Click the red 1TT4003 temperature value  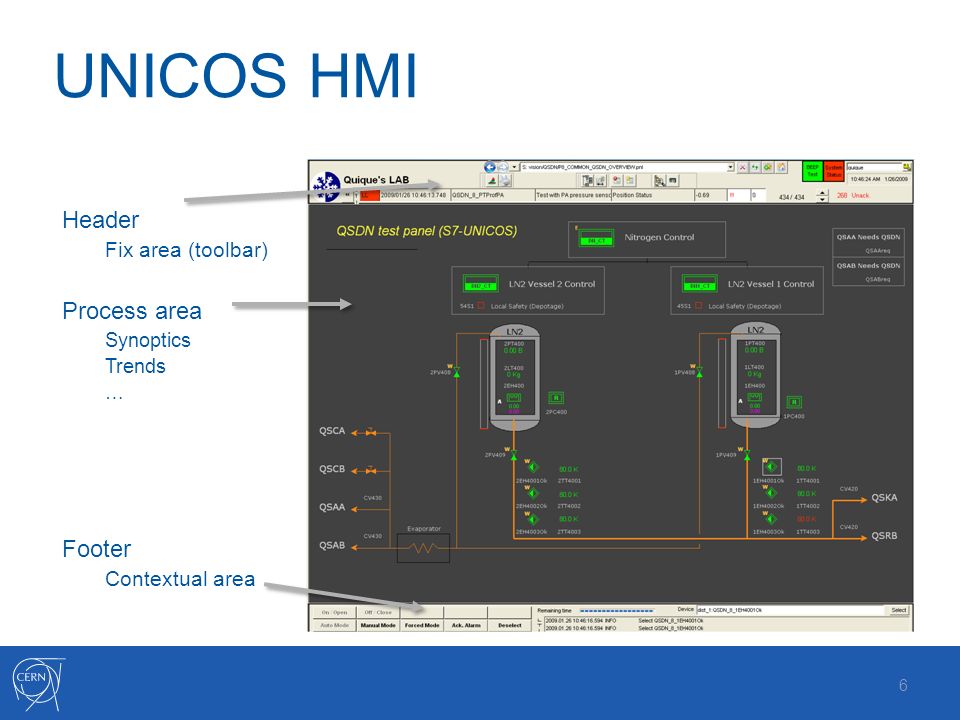pyautogui.click(x=806, y=519)
